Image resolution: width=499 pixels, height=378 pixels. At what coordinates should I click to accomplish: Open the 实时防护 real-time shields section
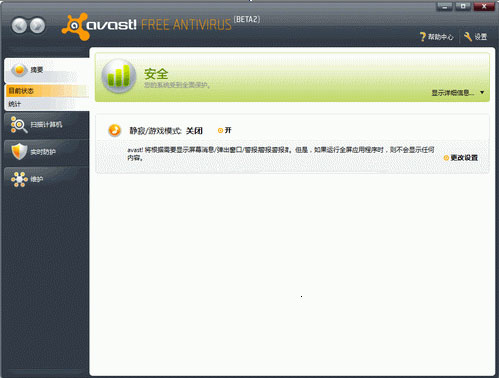tap(47, 152)
